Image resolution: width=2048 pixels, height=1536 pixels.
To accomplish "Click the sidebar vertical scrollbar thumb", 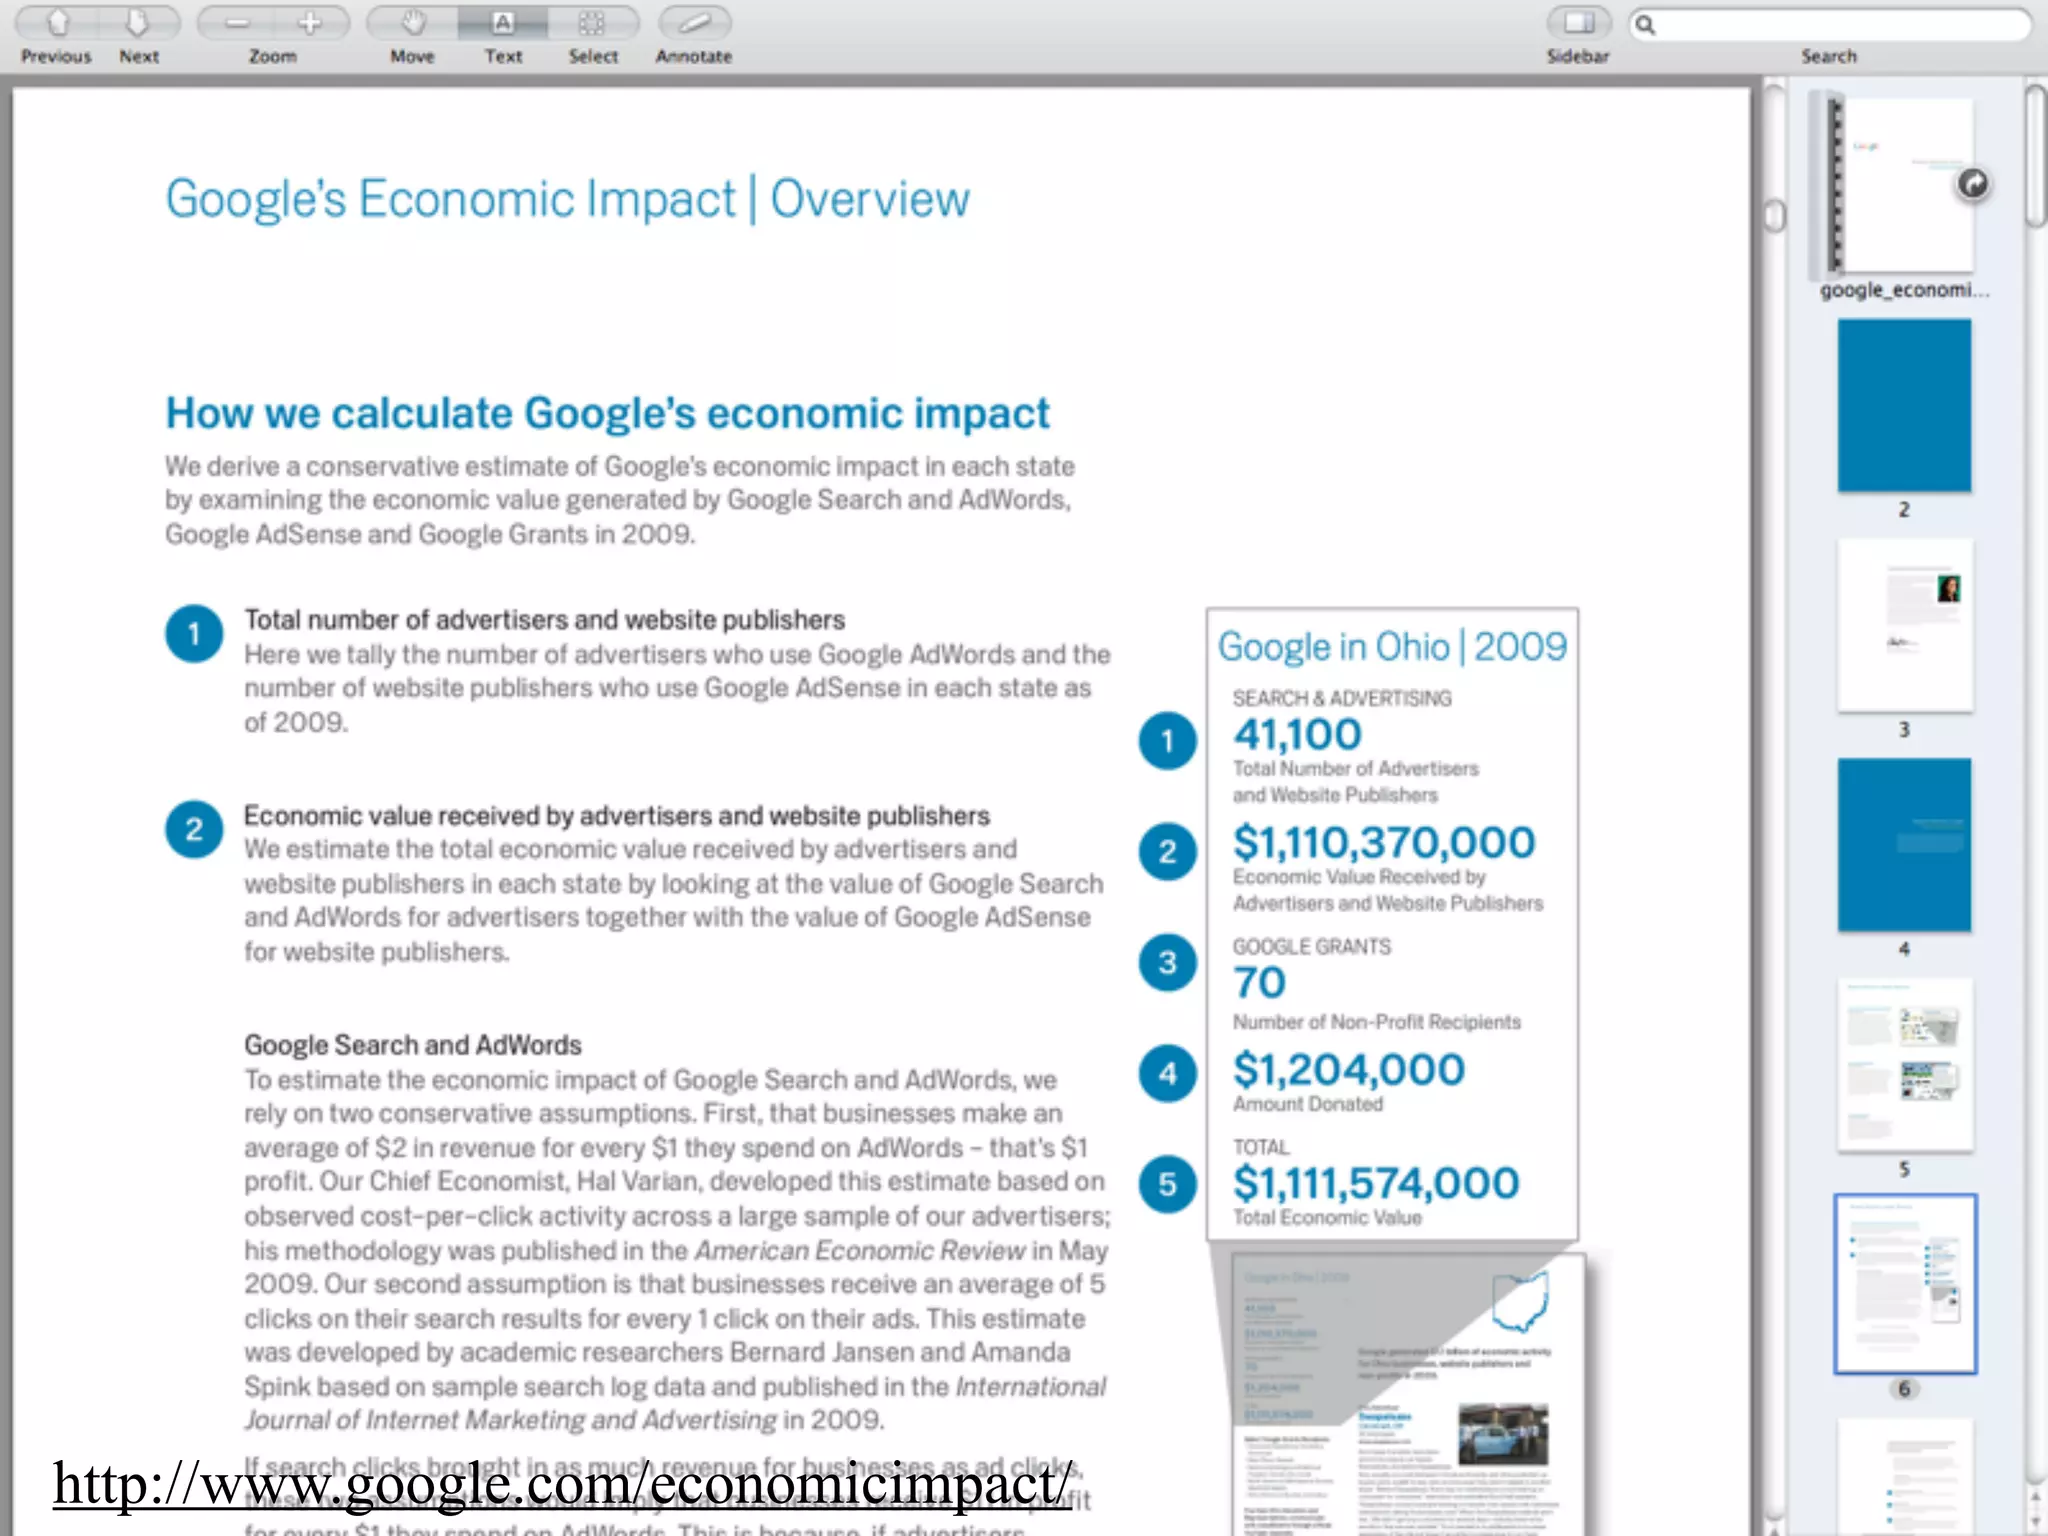I will click(2036, 157).
